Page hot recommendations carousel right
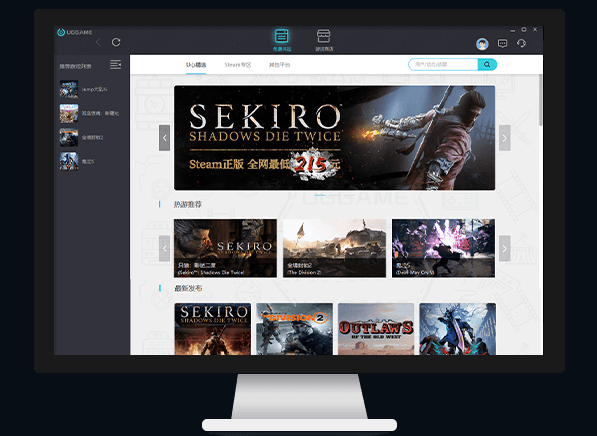597x436 pixels. click(504, 248)
